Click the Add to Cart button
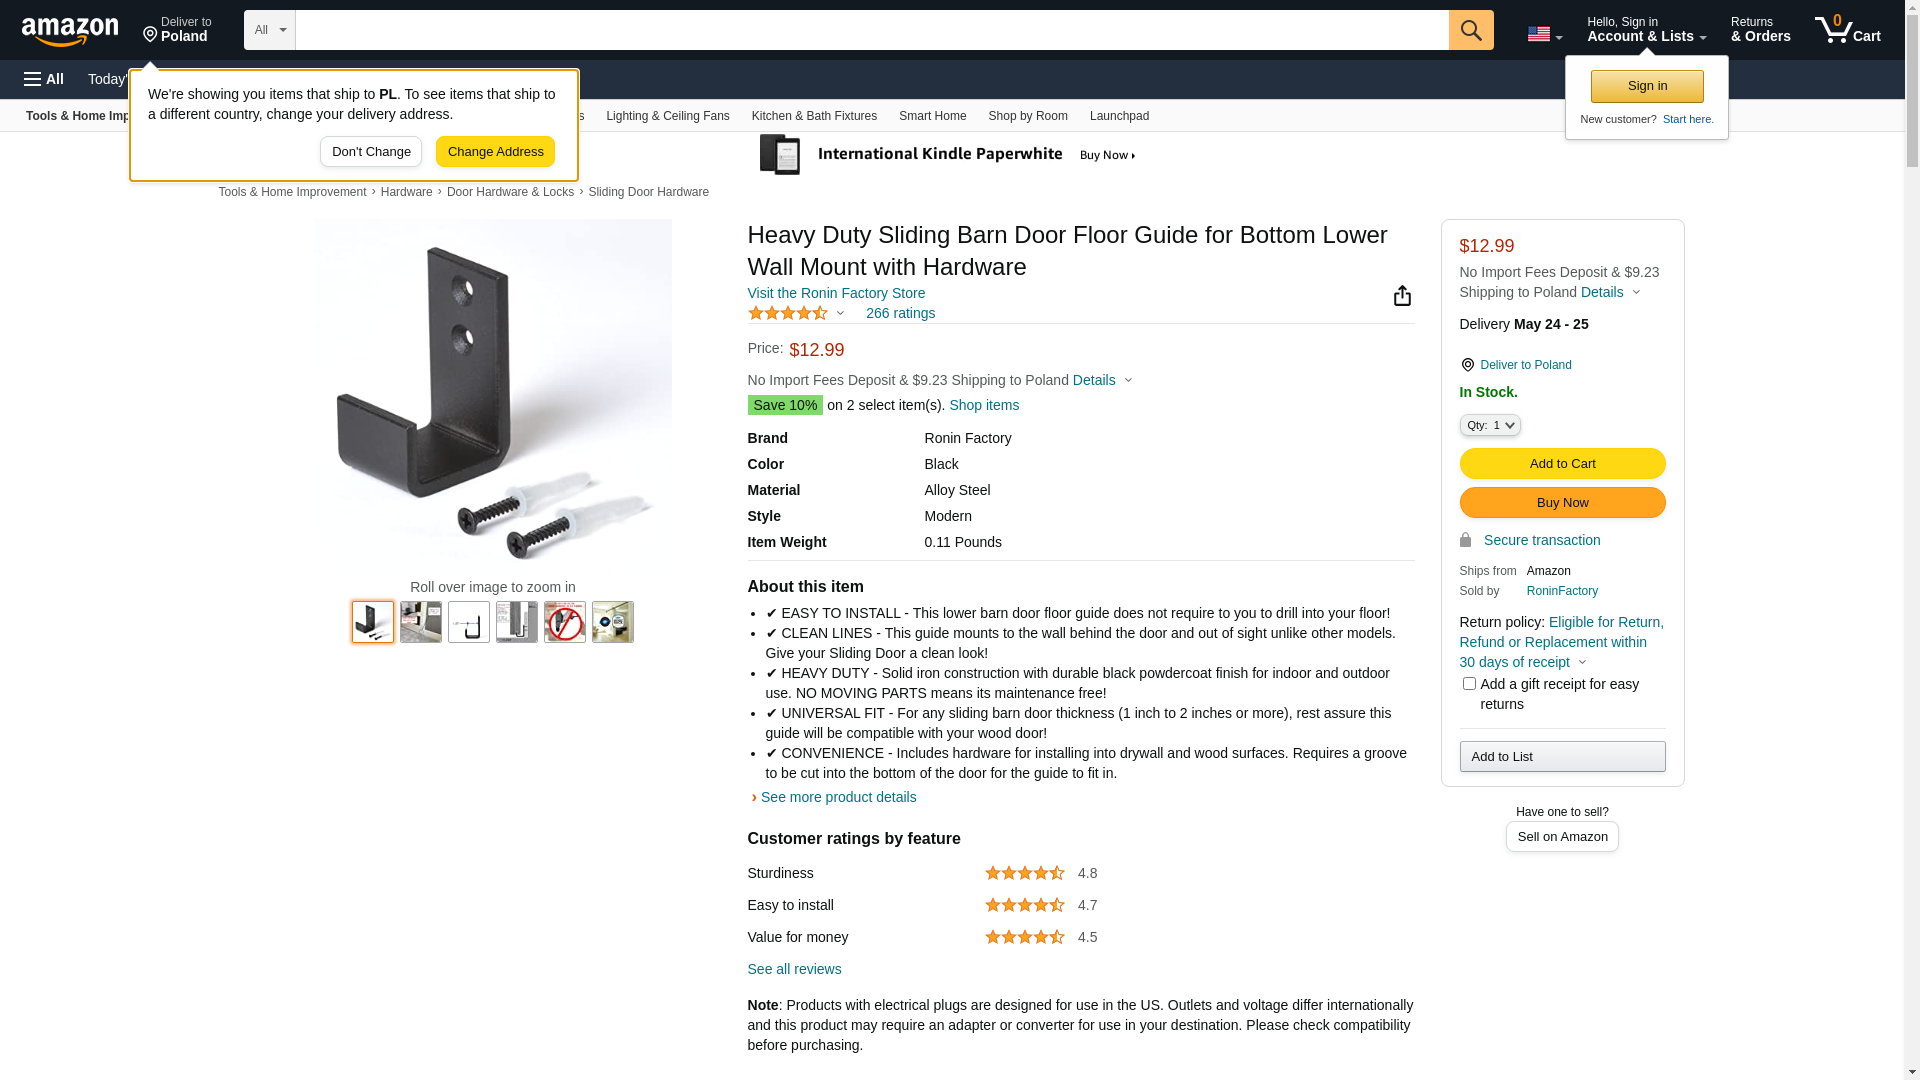Viewport: 1920px width, 1080px height. 1562,464
